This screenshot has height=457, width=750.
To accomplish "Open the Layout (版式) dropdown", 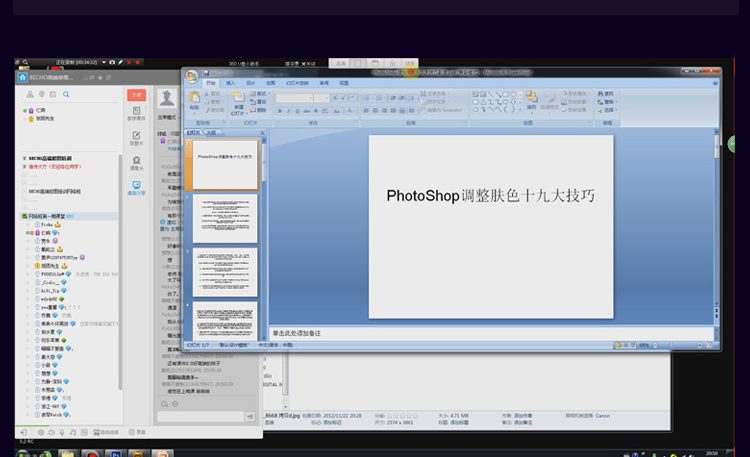I will pyautogui.click(x=260, y=94).
